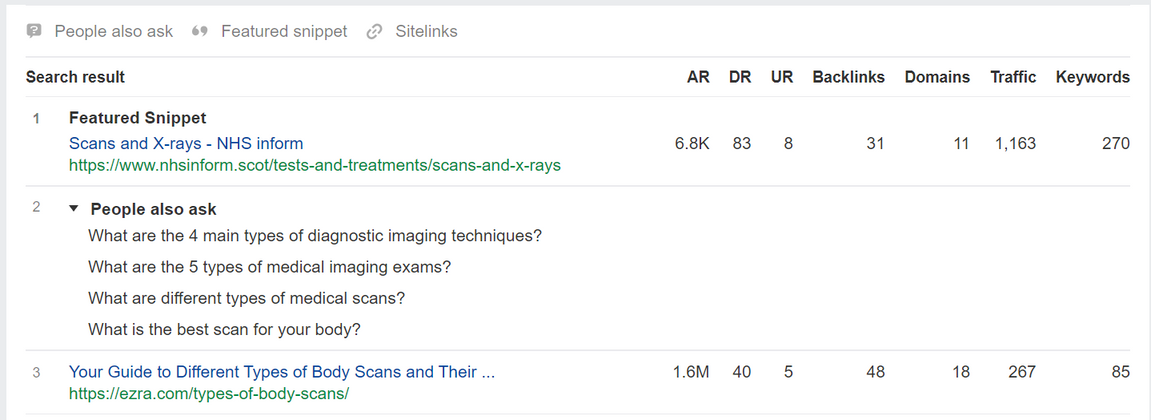Open Your Guide to Different Types of Body Scans

pyautogui.click(x=282, y=372)
